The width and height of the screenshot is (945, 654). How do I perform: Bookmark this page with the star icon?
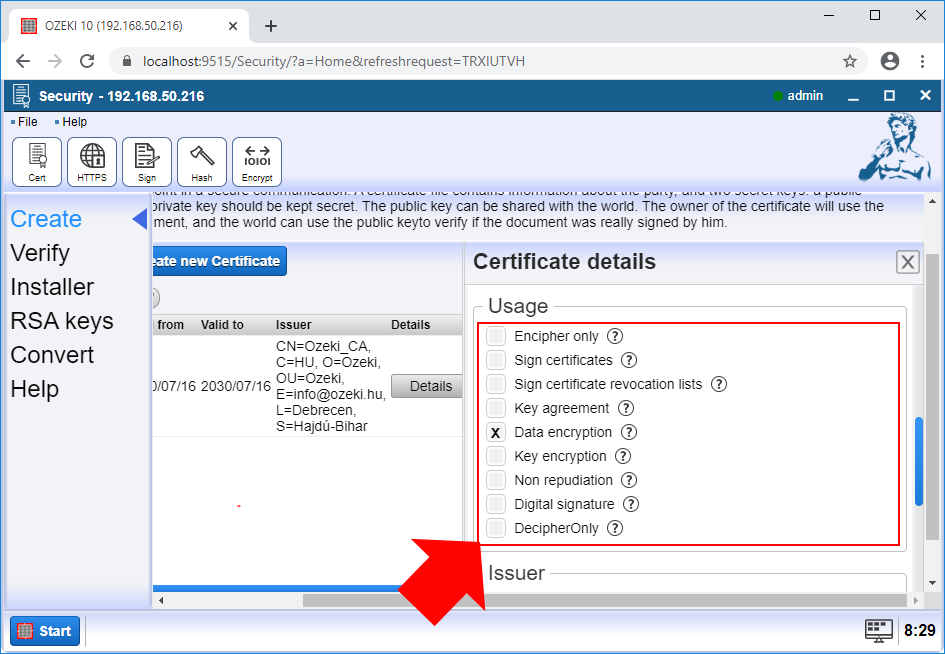pos(850,61)
